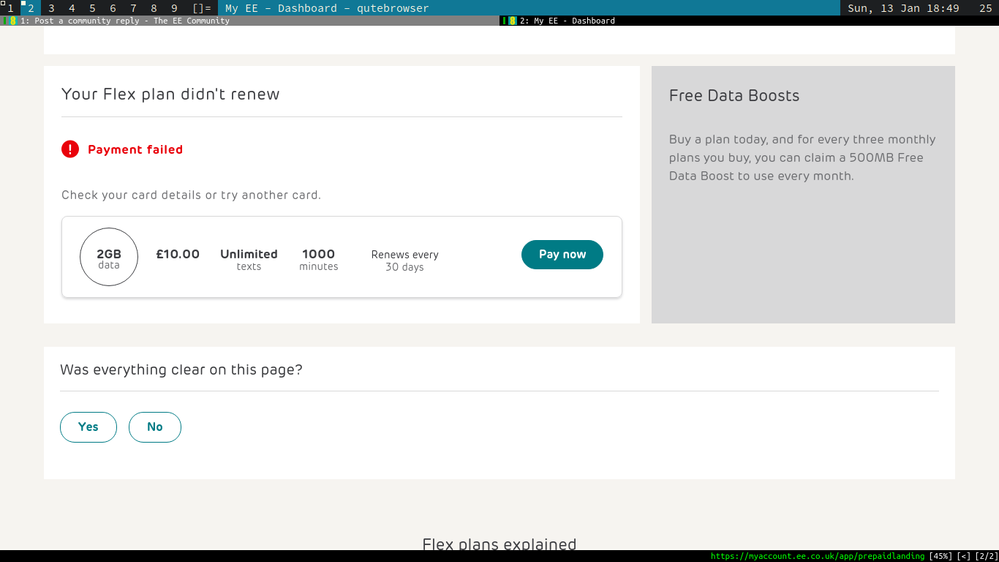The width and height of the screenshot is (999, 562).
Task: Click the 2GB data circle badge
Action: (x=109, y=258)
